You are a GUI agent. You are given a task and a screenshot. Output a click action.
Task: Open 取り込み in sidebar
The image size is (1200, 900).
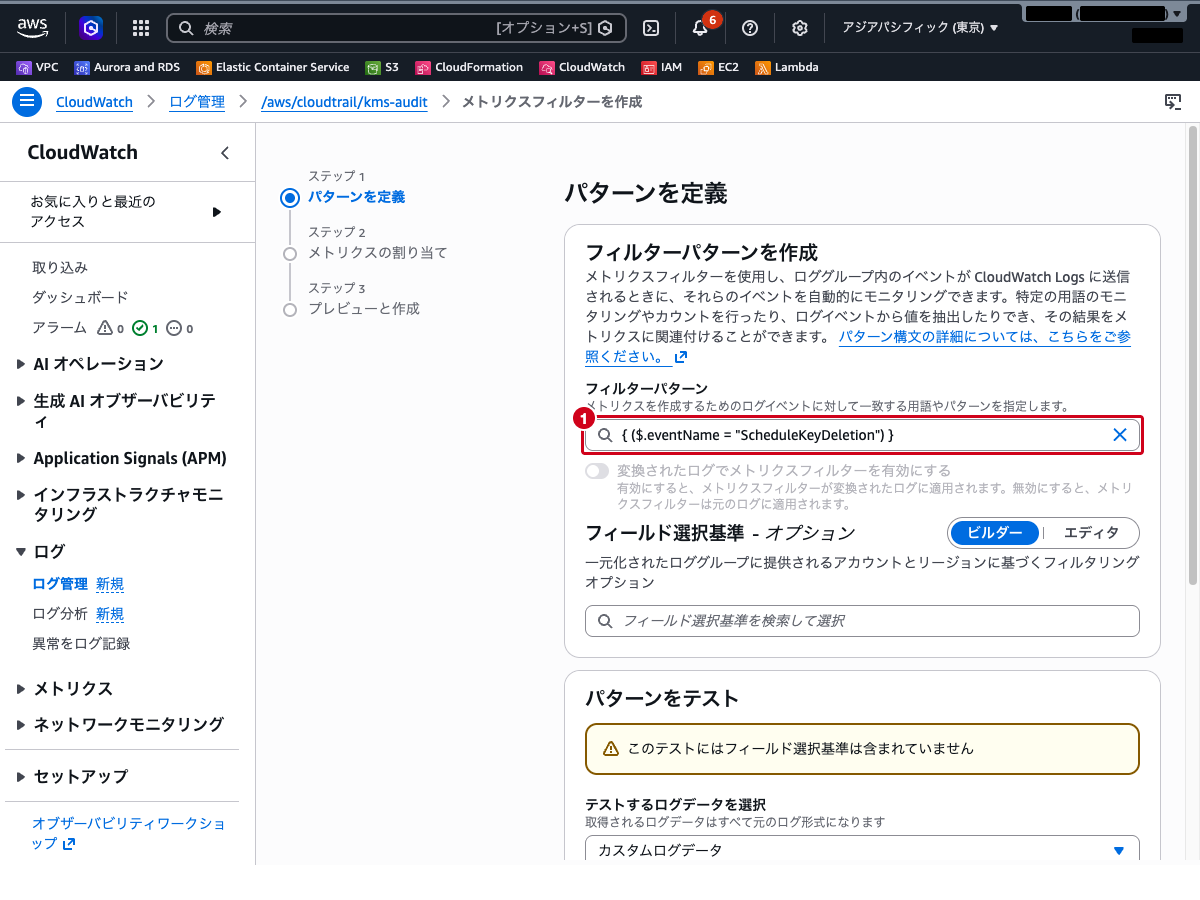60,268
